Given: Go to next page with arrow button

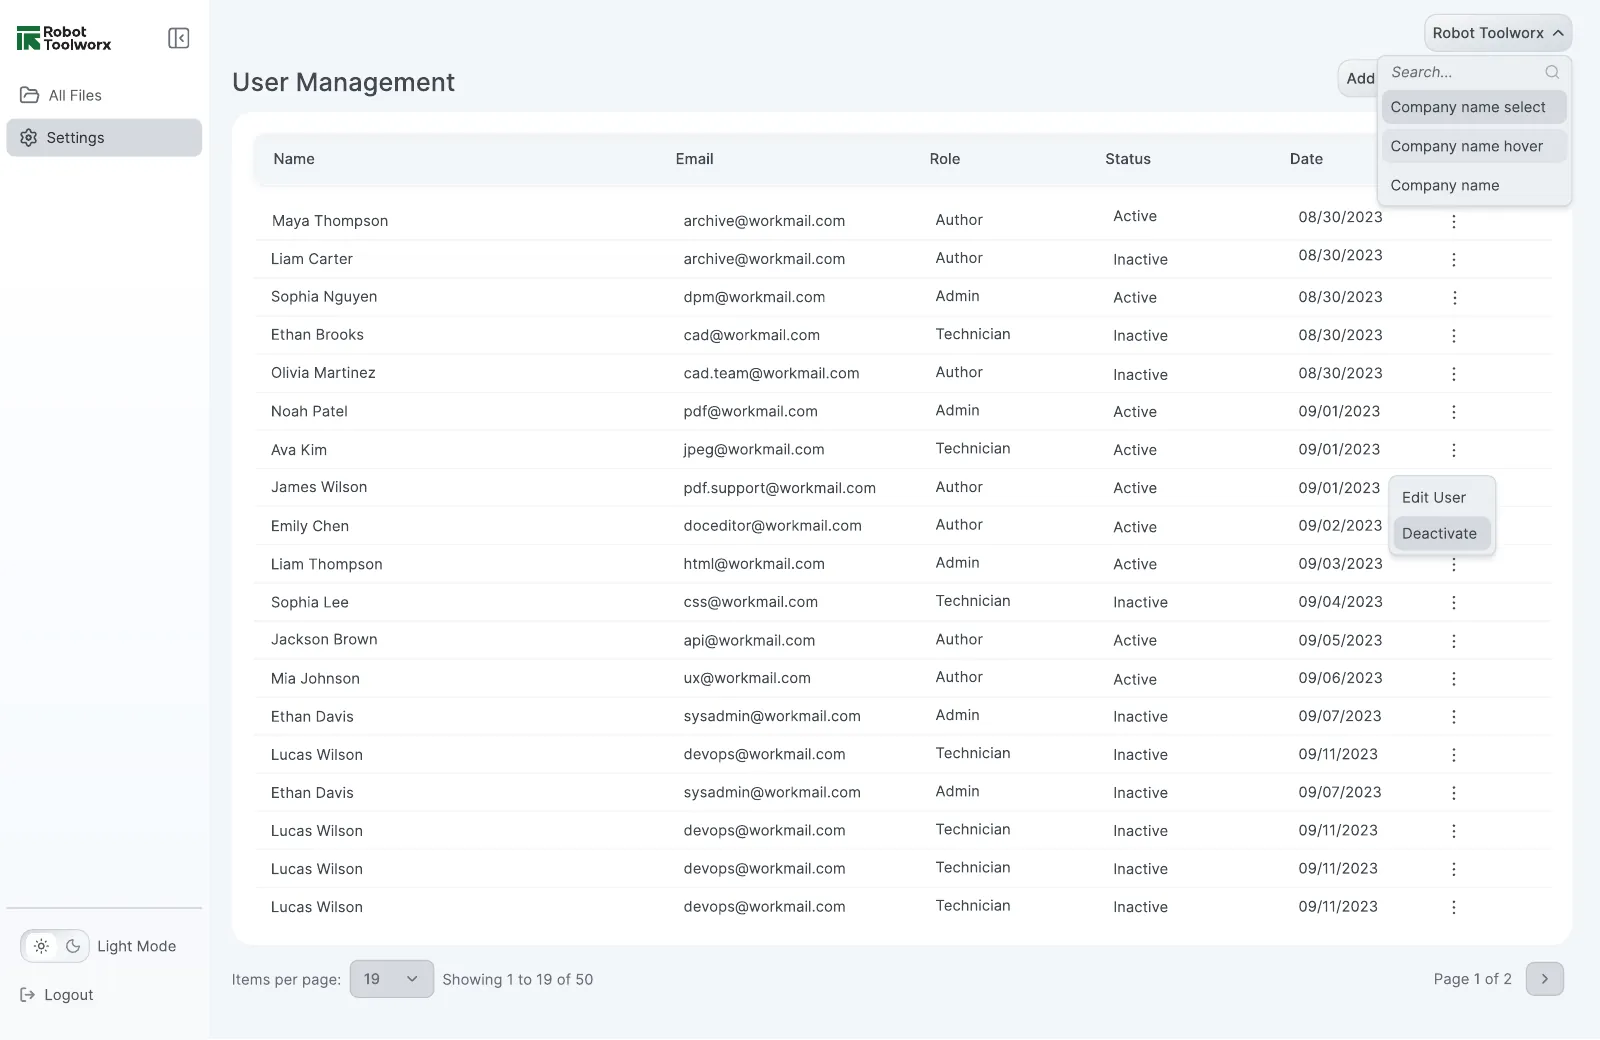Looking at the screenshot, I should coord(1544,979).
